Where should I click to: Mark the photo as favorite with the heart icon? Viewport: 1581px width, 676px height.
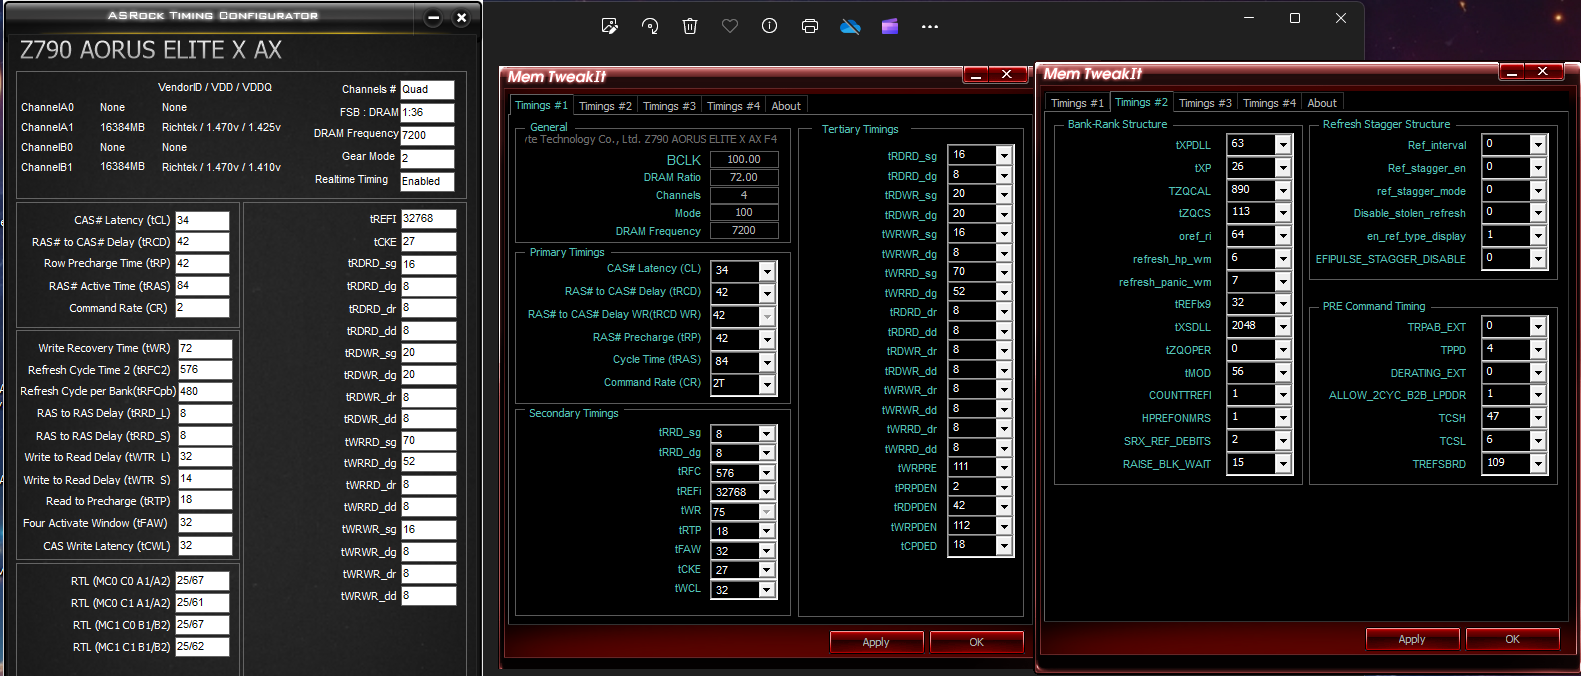click(x=730, y=26)
